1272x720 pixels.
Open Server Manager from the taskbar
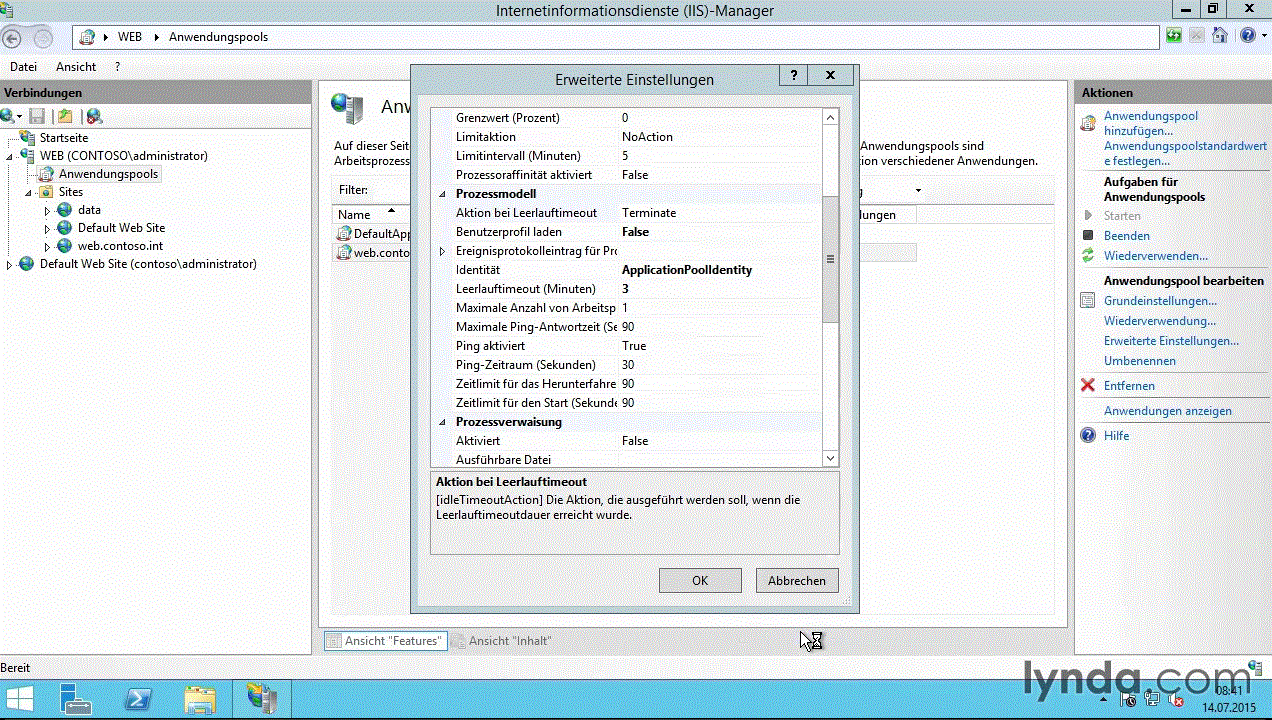pos(76,698)
